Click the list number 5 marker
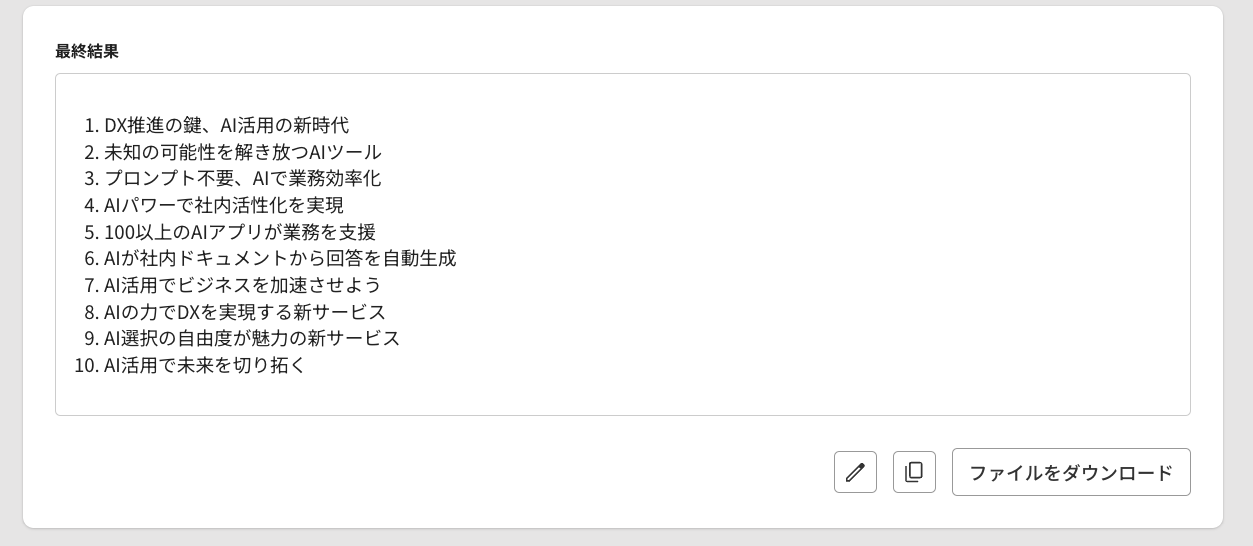The image size is (1253, 546). click(x=90, y=232)
